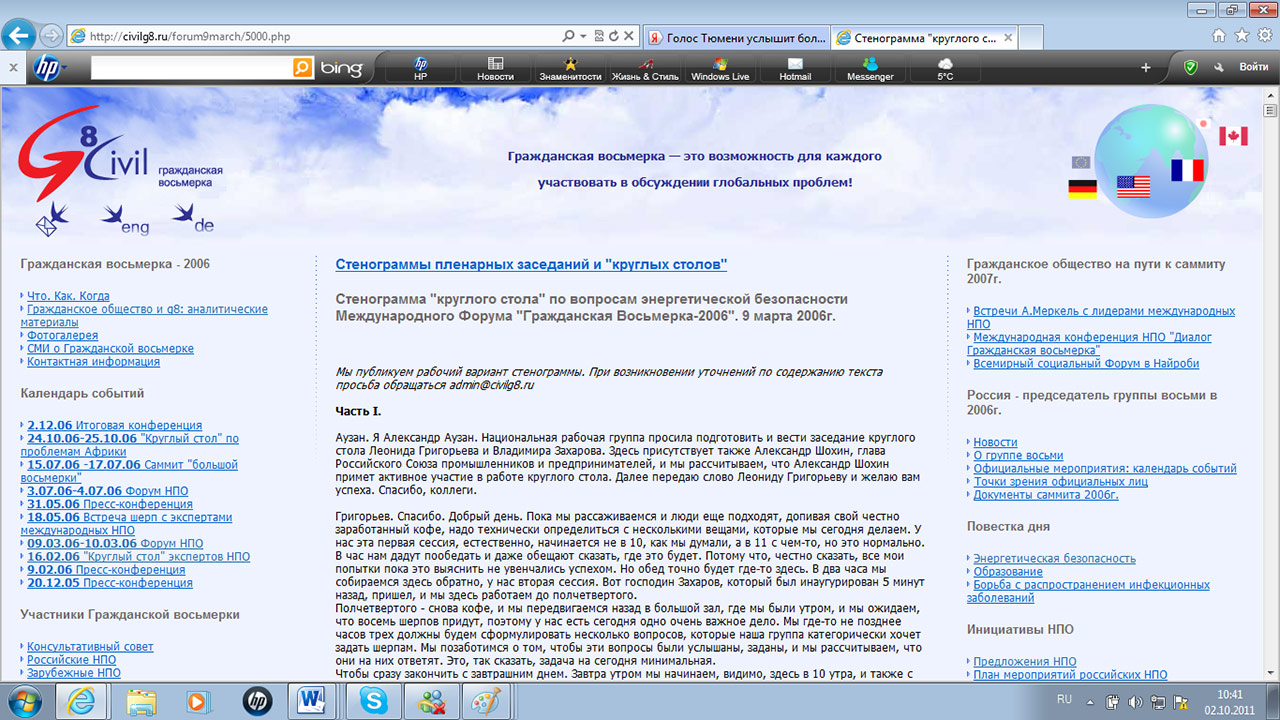Open browser Tools gear icon
The width and height of the screenshot is (1280, 720).
[1263, 35]
